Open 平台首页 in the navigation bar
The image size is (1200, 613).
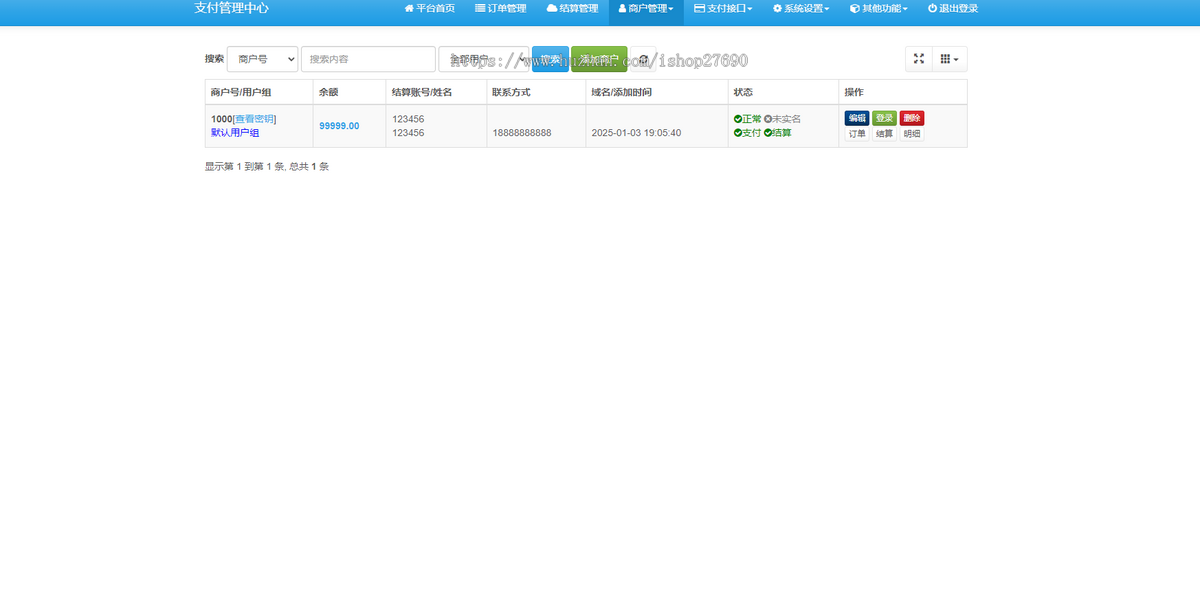(x=430, y=8)
